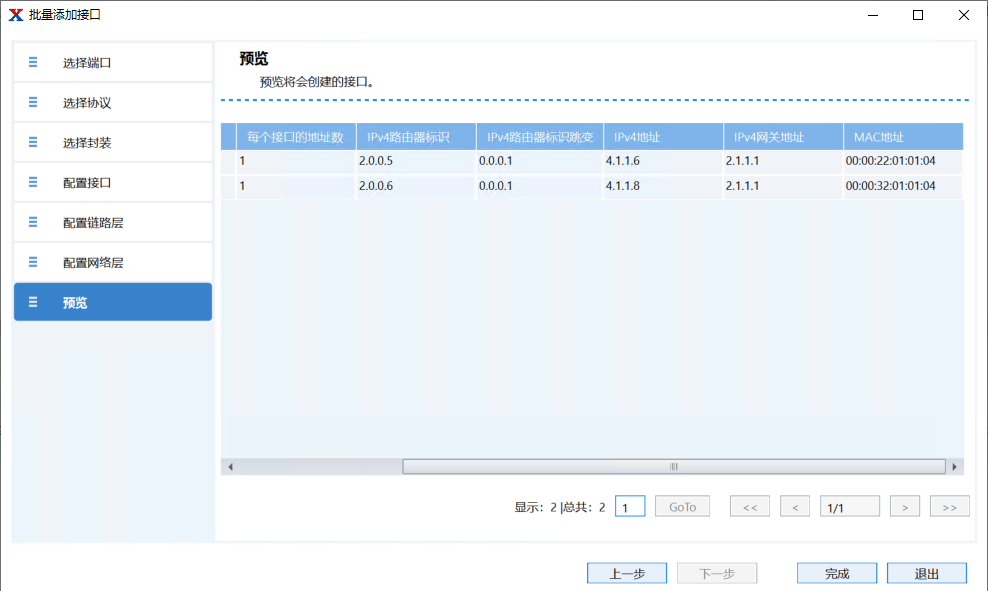The width and height of the screenshot is (988, 591).
Task: Click the menu icon beside 配置网络层 step
Action: [33, 262]
